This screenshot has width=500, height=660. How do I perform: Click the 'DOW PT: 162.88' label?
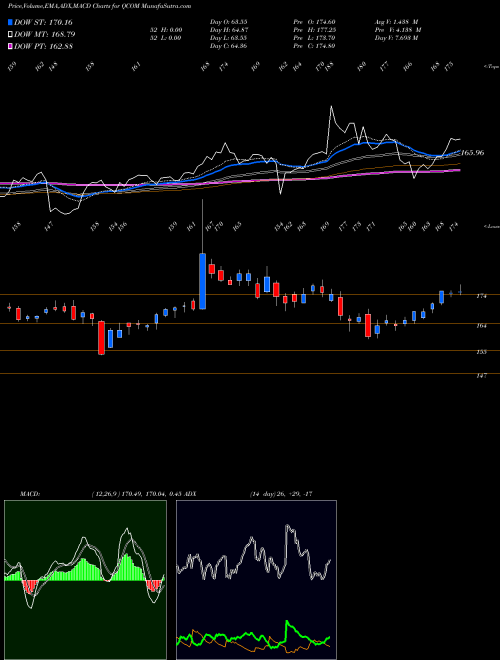tap(43, 46)
